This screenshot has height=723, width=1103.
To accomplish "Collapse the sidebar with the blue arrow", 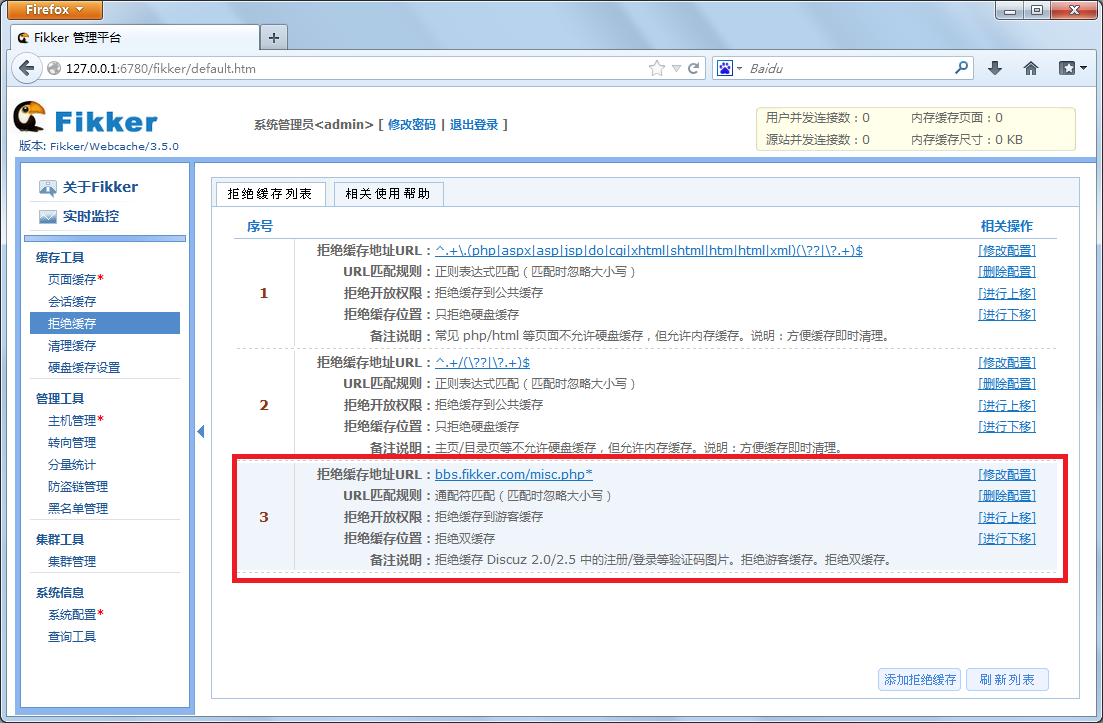I will (200, 431).
